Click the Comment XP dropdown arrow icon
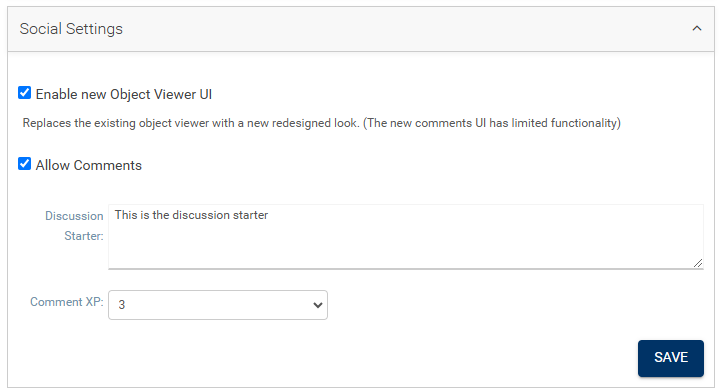This screenshot has height=392, width=721. point(317,305)
